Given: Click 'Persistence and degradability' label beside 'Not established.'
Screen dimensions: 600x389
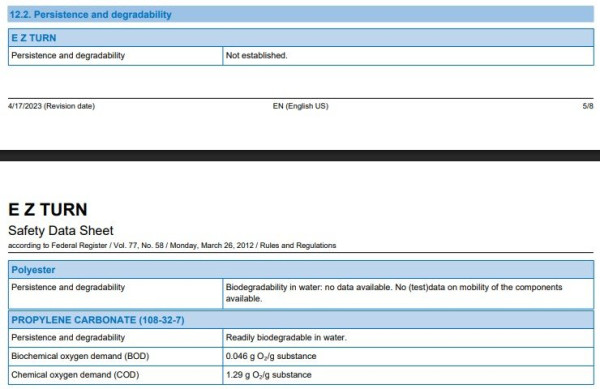Looking at the screenshot, I should tap(68, 55).
